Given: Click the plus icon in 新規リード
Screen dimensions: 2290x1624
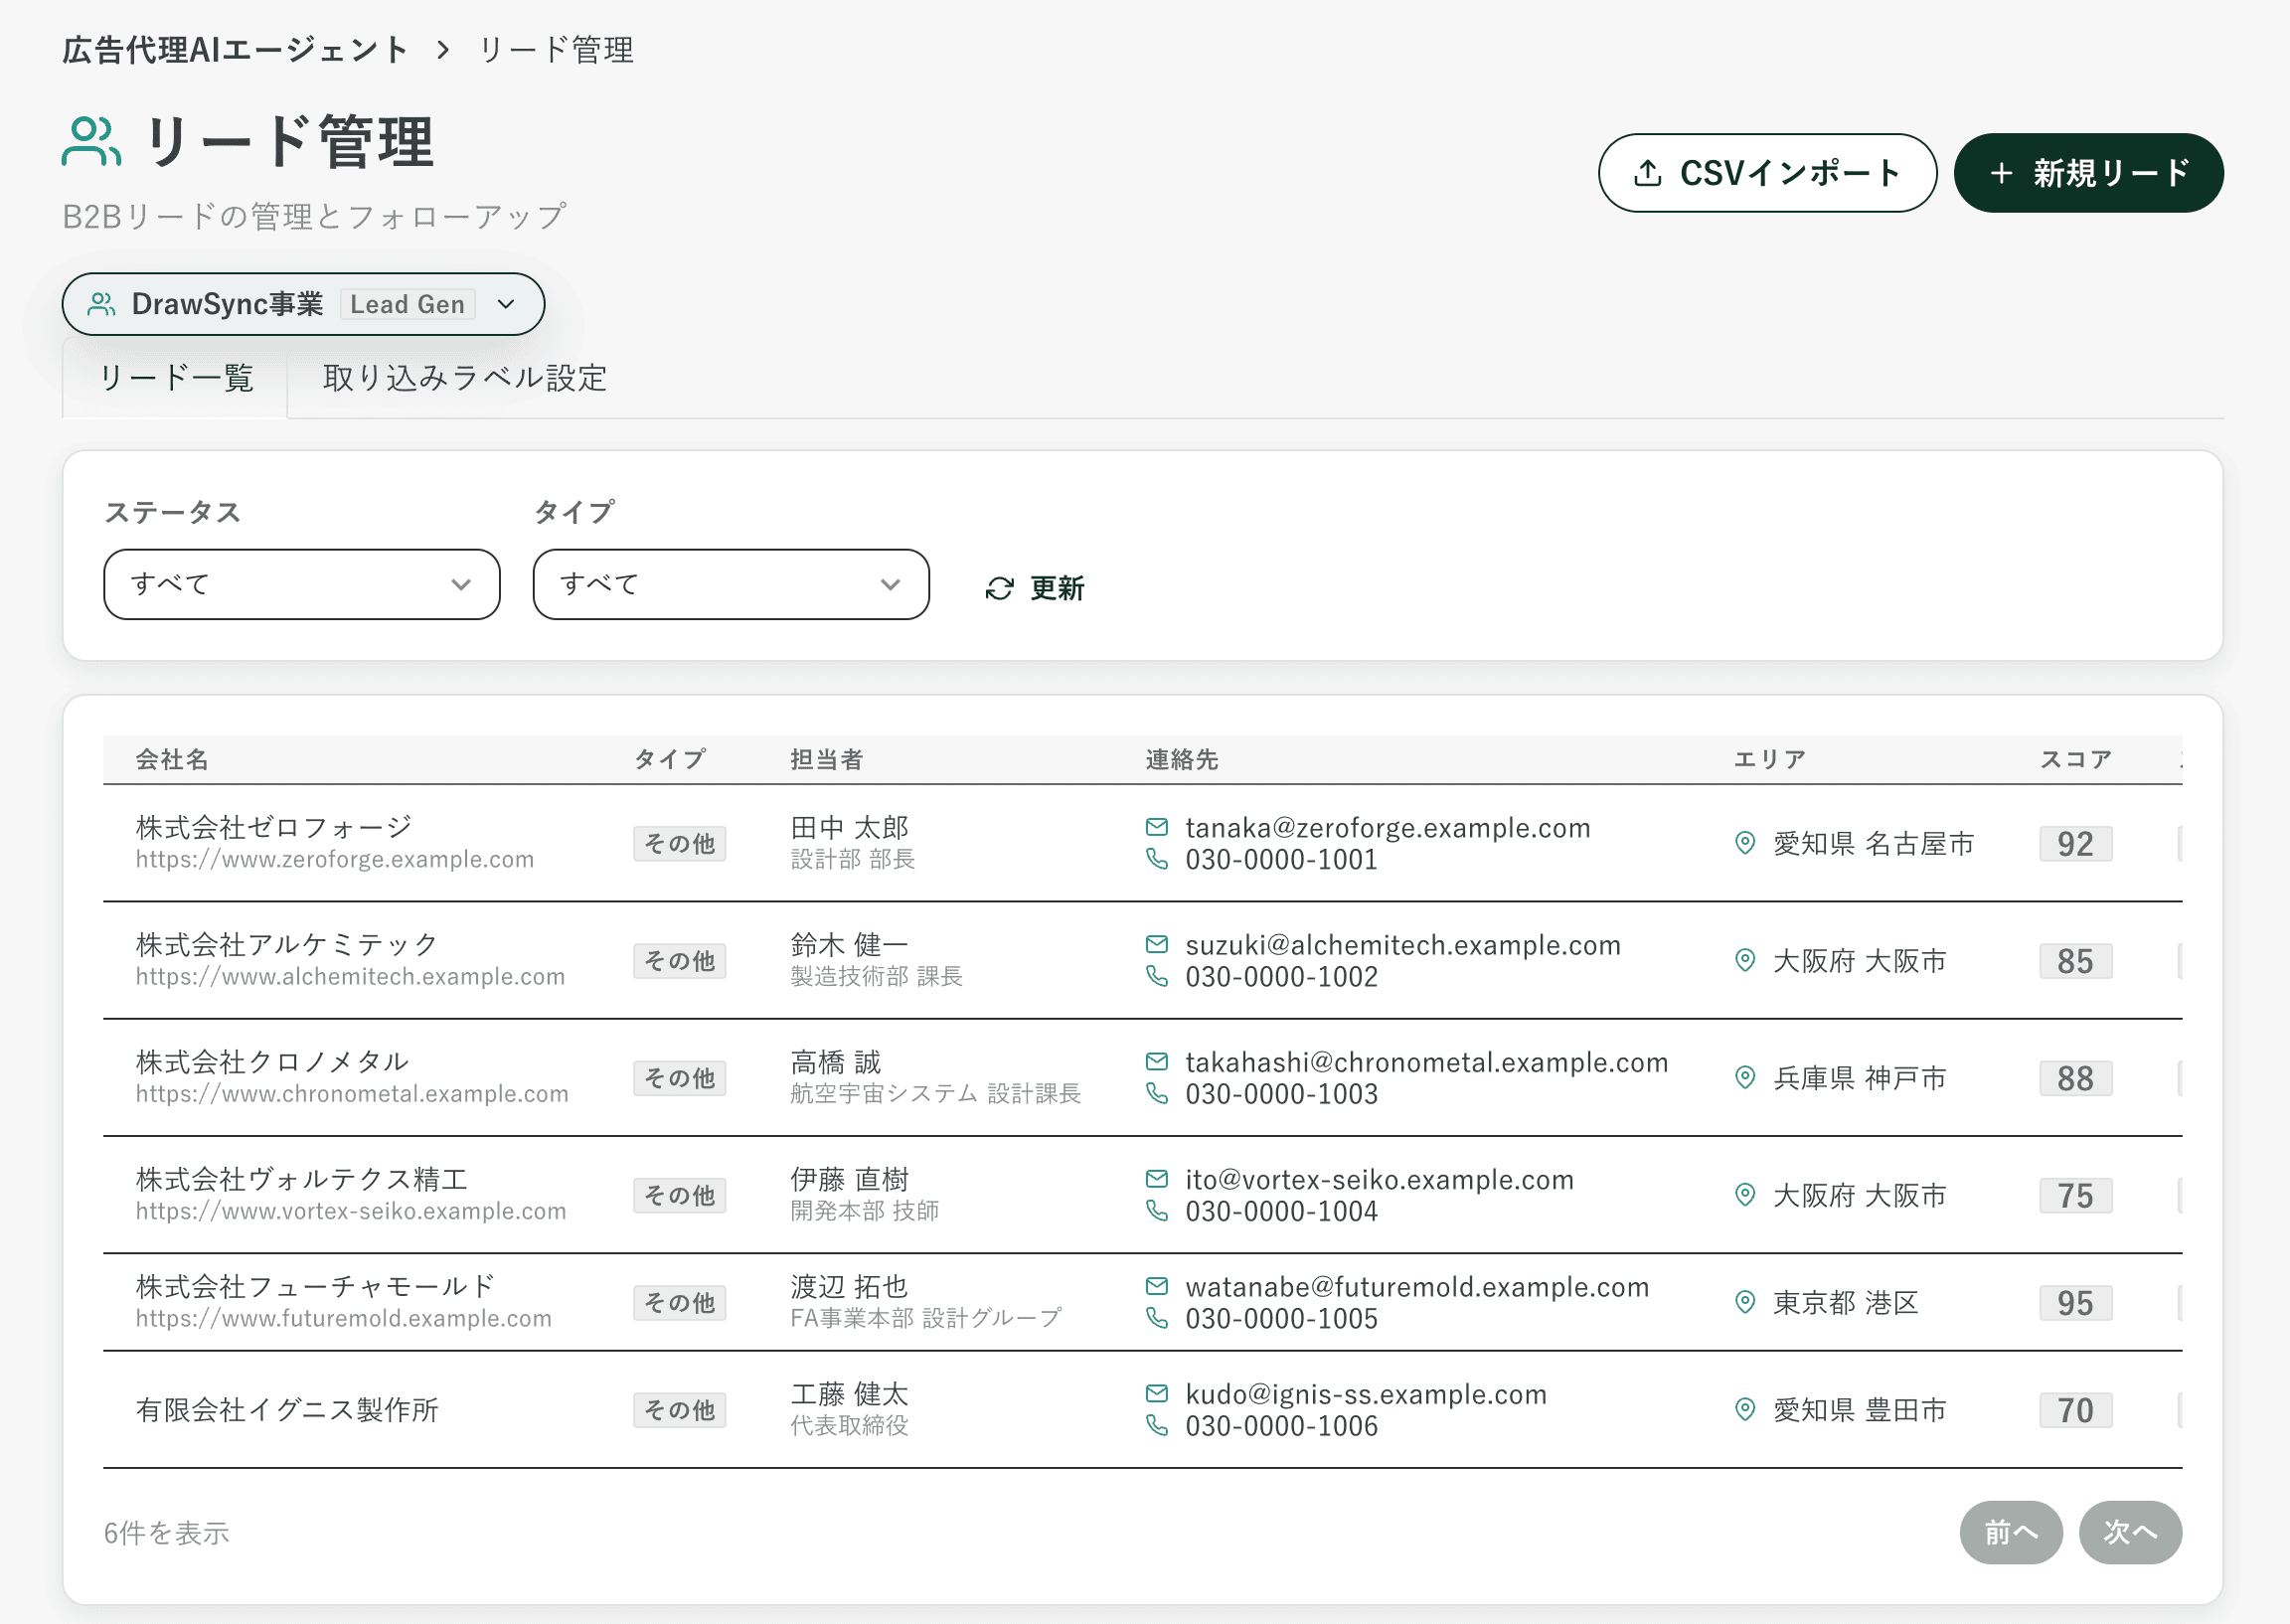Looking at the screenshot, I should [2000, 173].
